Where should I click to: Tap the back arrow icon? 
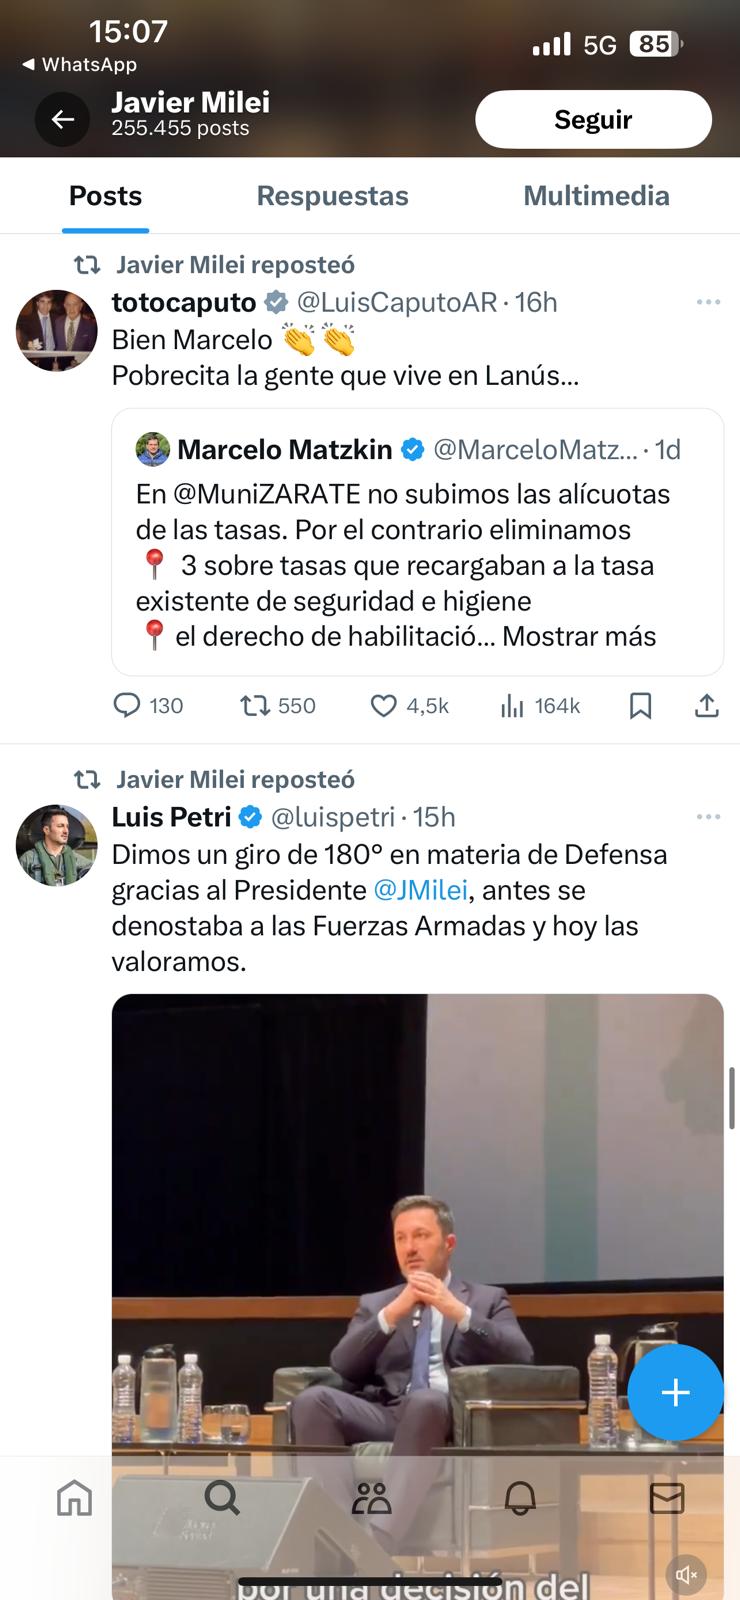(63, 119)
